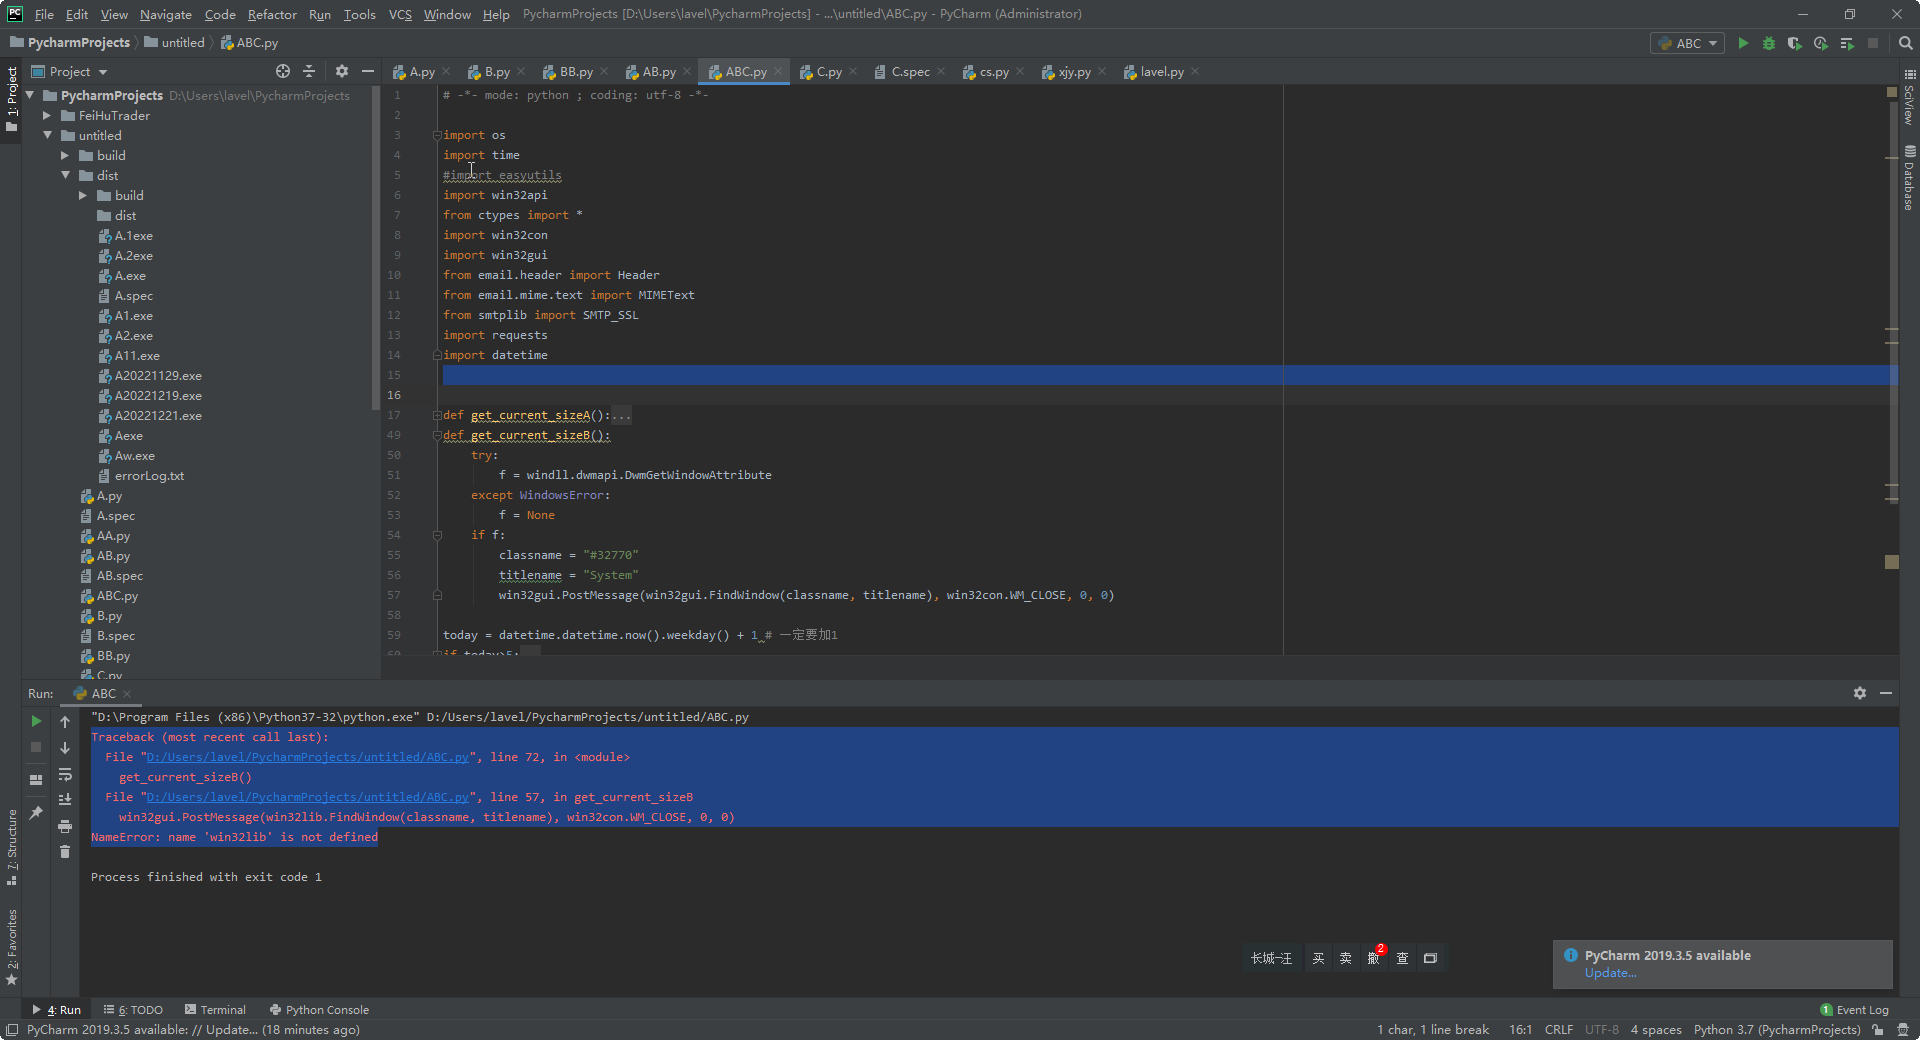Hide the Project panel with minus icon

tap(368, 71)
